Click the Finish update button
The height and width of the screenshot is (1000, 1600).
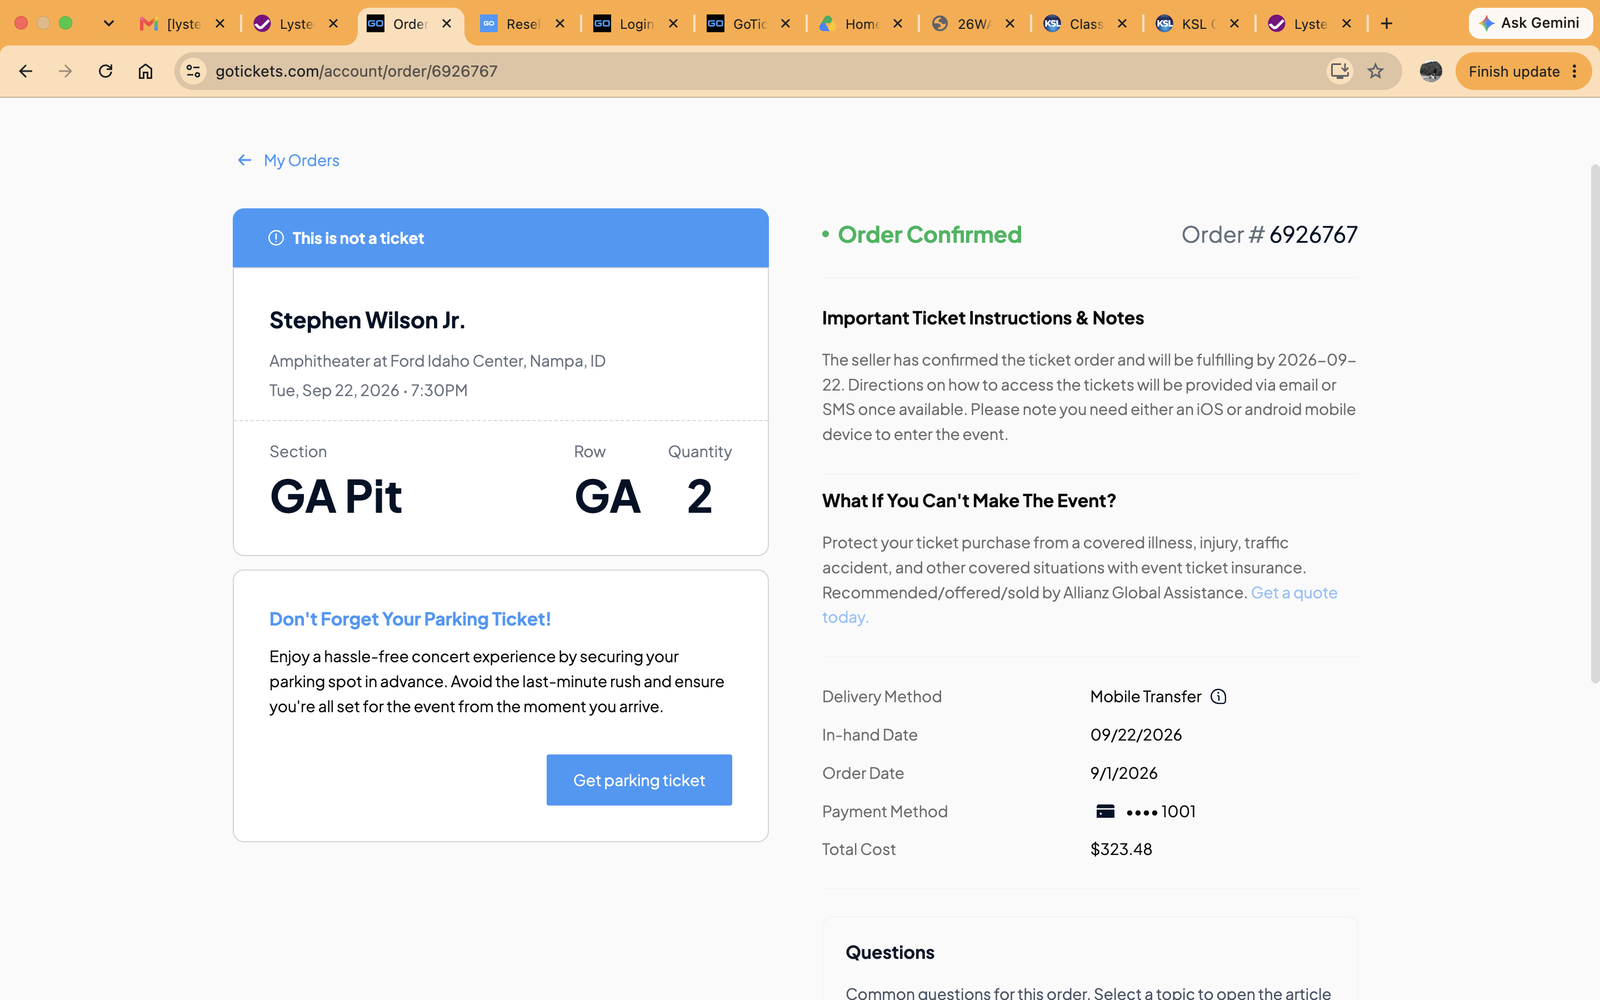click(1513, 71)
